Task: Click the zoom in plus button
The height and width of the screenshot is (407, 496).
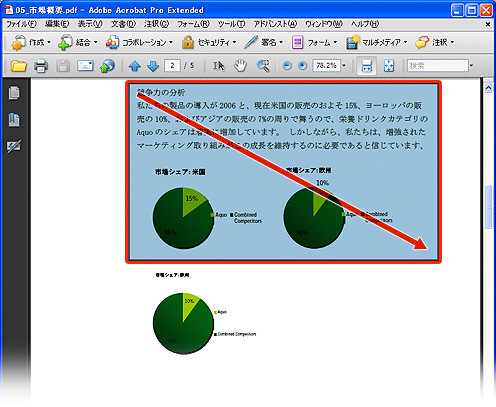Action: click(x=302, y=66)
